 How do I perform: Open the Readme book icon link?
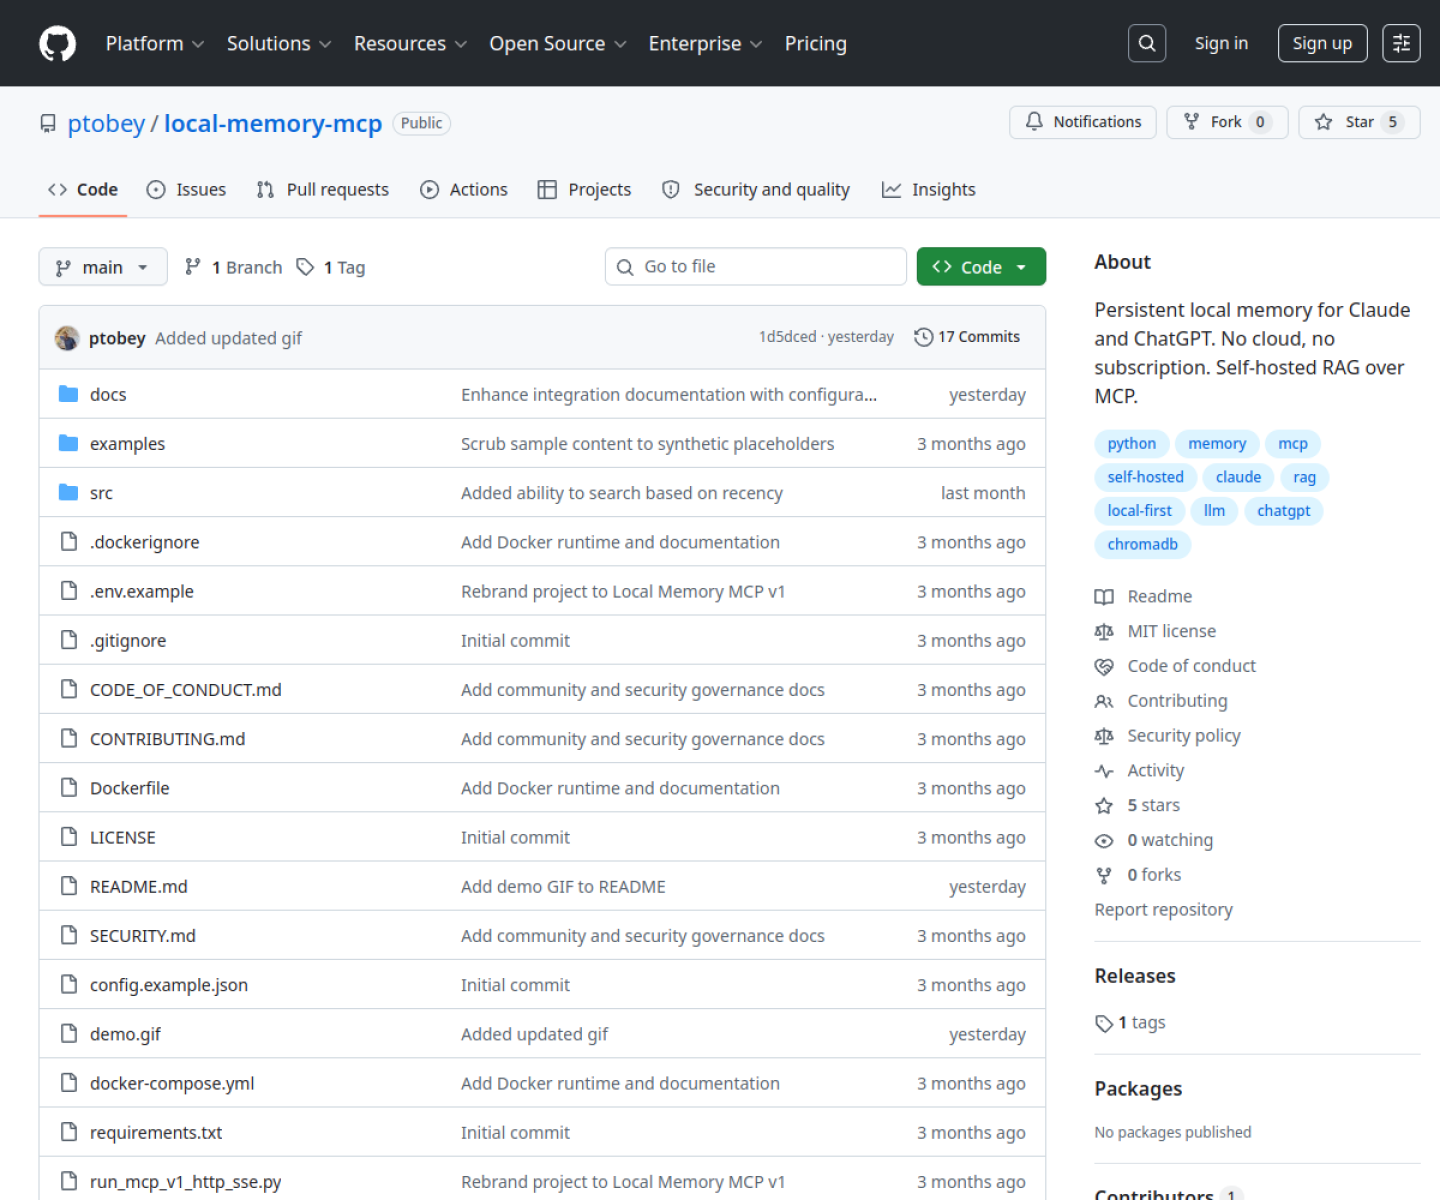(1104, 597)
